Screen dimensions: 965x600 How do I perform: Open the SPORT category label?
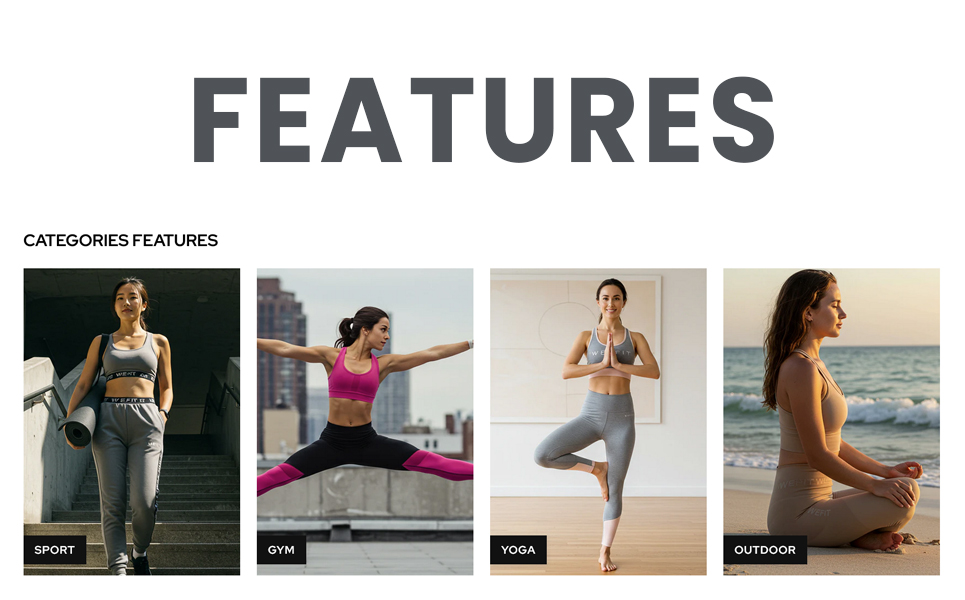click(x=54, y=550)
